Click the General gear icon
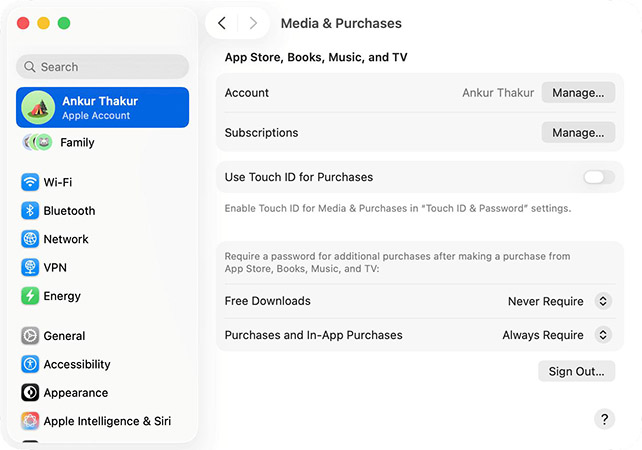The image size is (642, 450). [x=30, y=336]
